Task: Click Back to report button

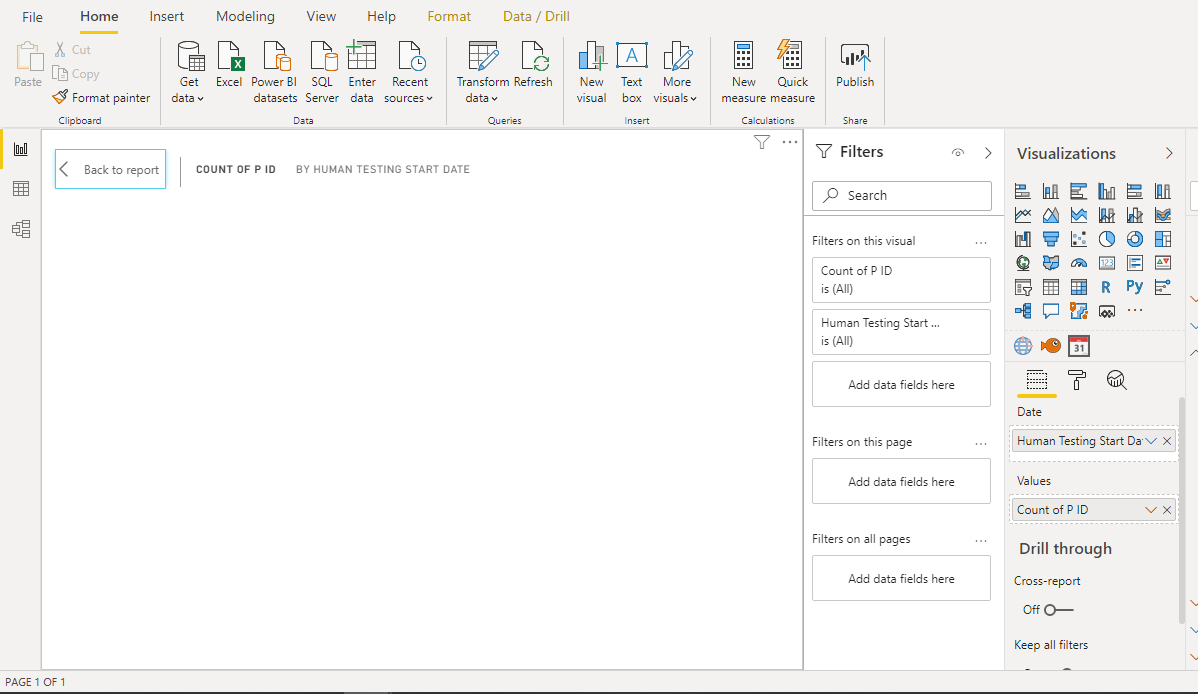Action: [x=110, y=169]
